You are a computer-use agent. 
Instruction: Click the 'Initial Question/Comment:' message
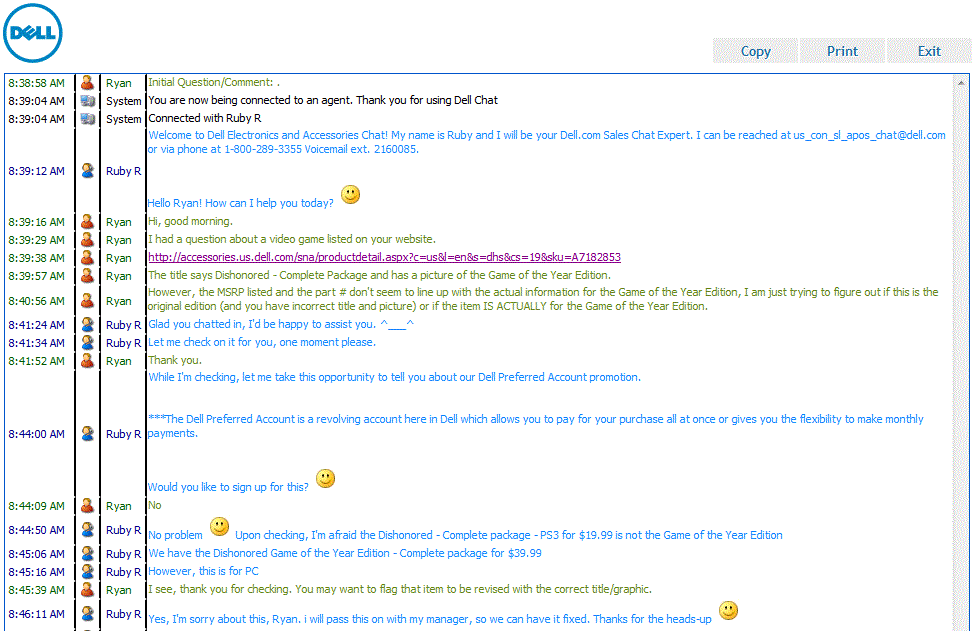(214, 82)
